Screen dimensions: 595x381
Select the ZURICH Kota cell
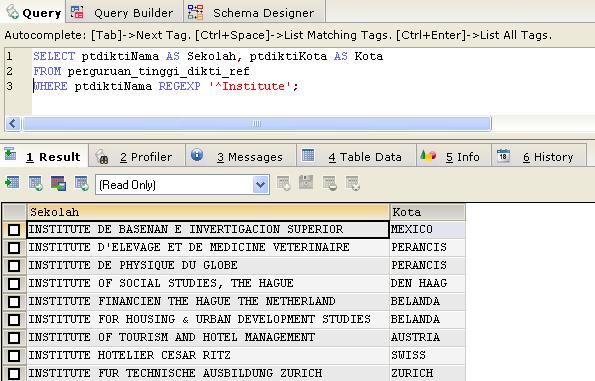click(427, 373)
